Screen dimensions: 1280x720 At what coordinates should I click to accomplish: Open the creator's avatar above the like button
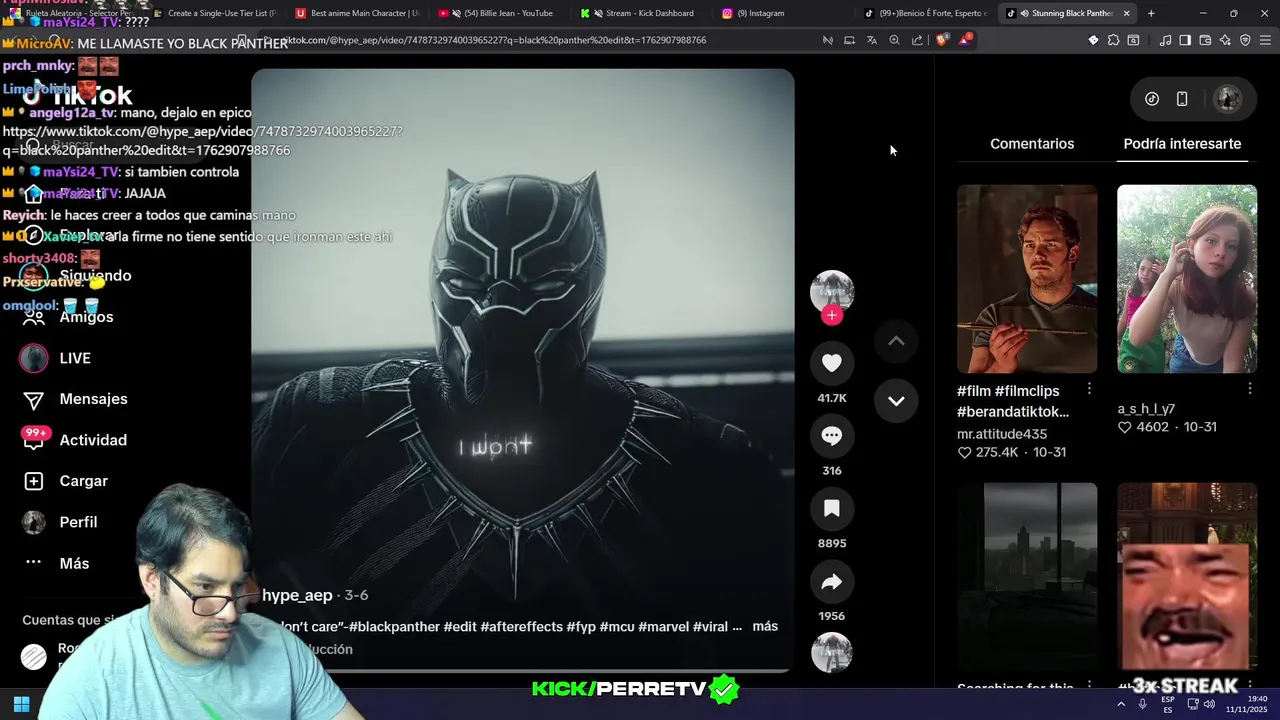pyautogui.click(x=832, y=292)
